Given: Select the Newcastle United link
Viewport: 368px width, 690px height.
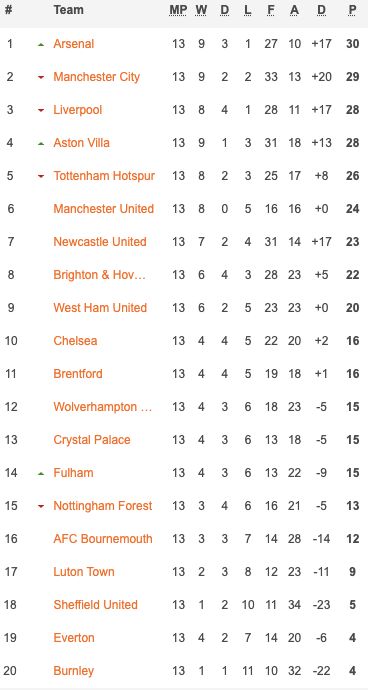Looking at the screenshot, I should point(100,242).
